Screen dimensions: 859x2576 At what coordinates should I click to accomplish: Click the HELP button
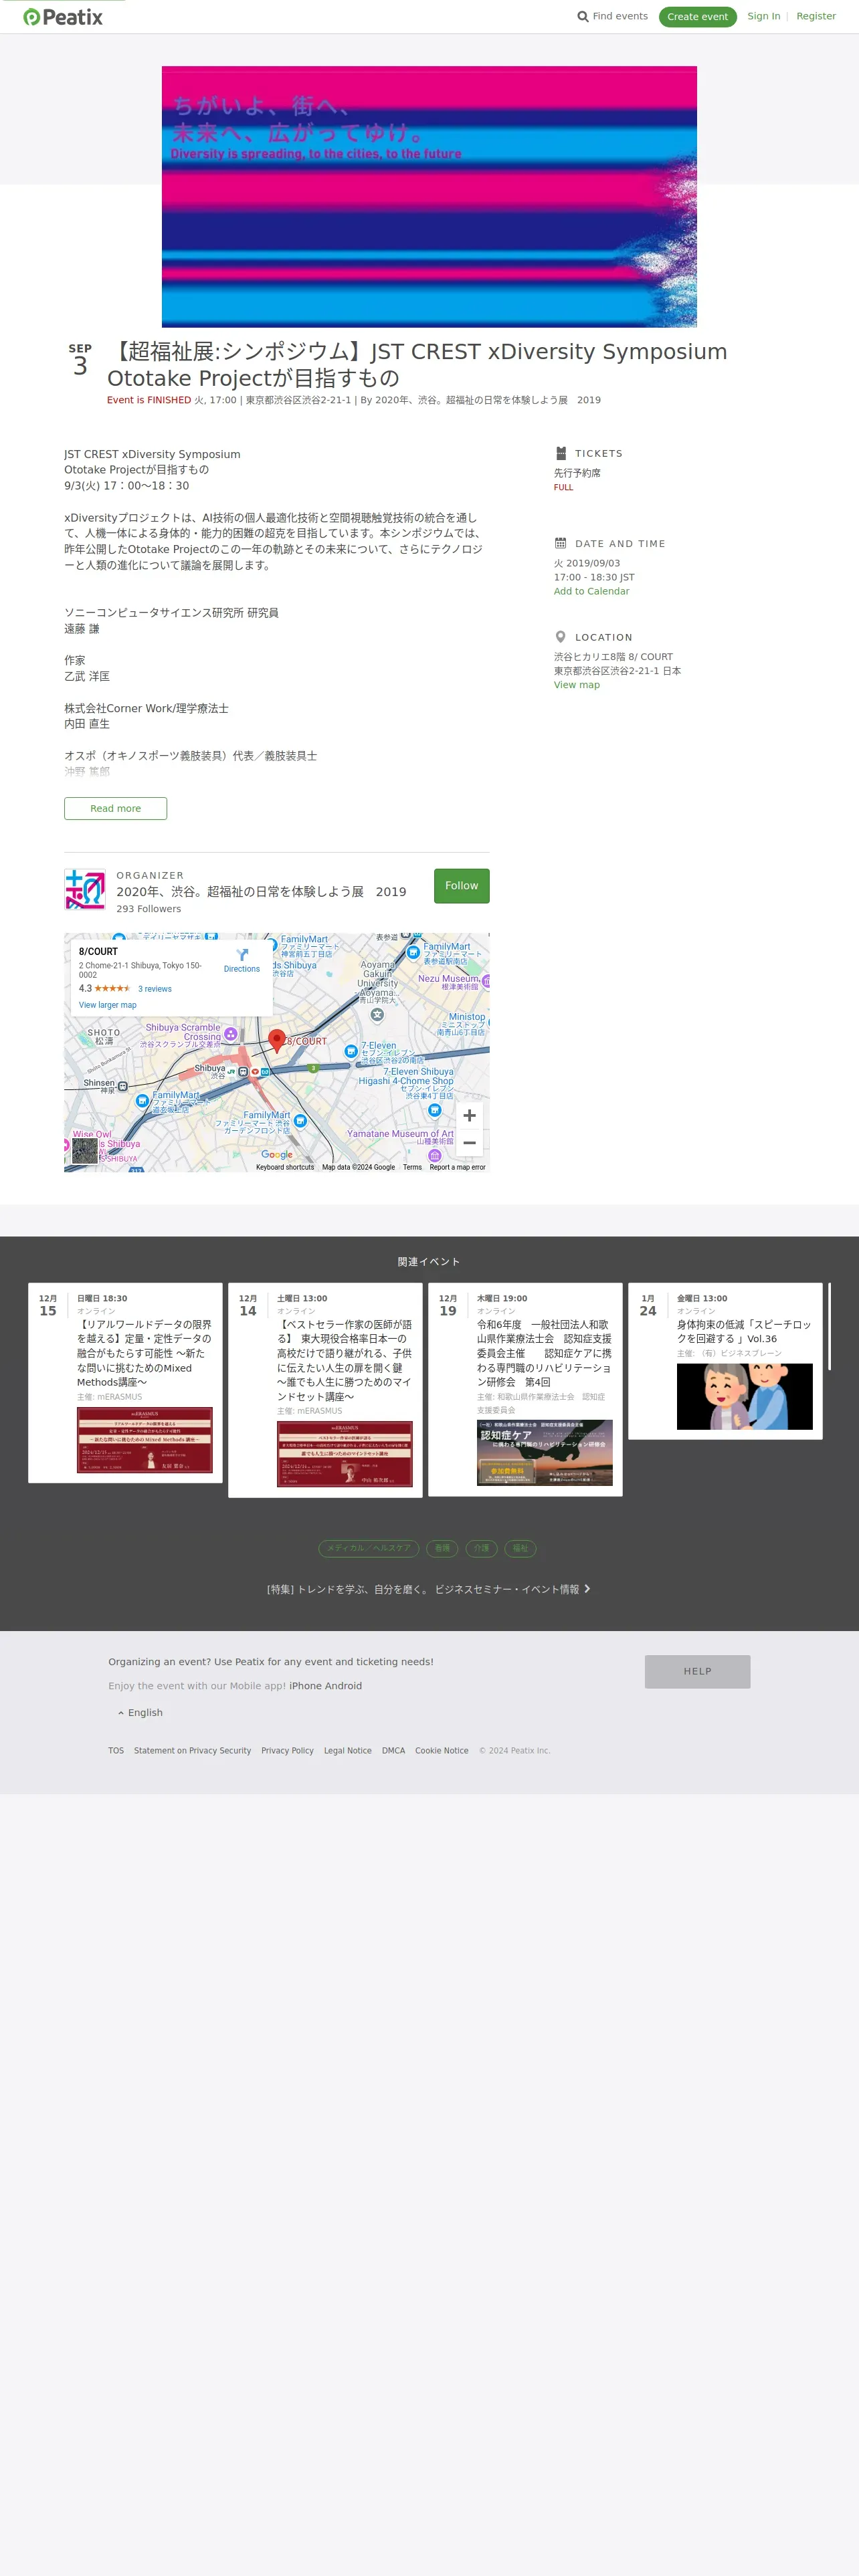(x=697, y=1671)
